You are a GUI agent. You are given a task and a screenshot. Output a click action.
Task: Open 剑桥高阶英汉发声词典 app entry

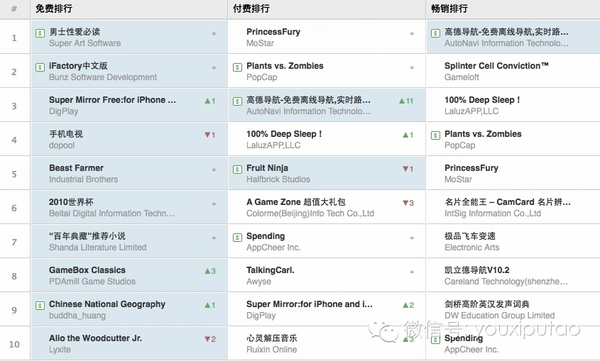[487, 304]
